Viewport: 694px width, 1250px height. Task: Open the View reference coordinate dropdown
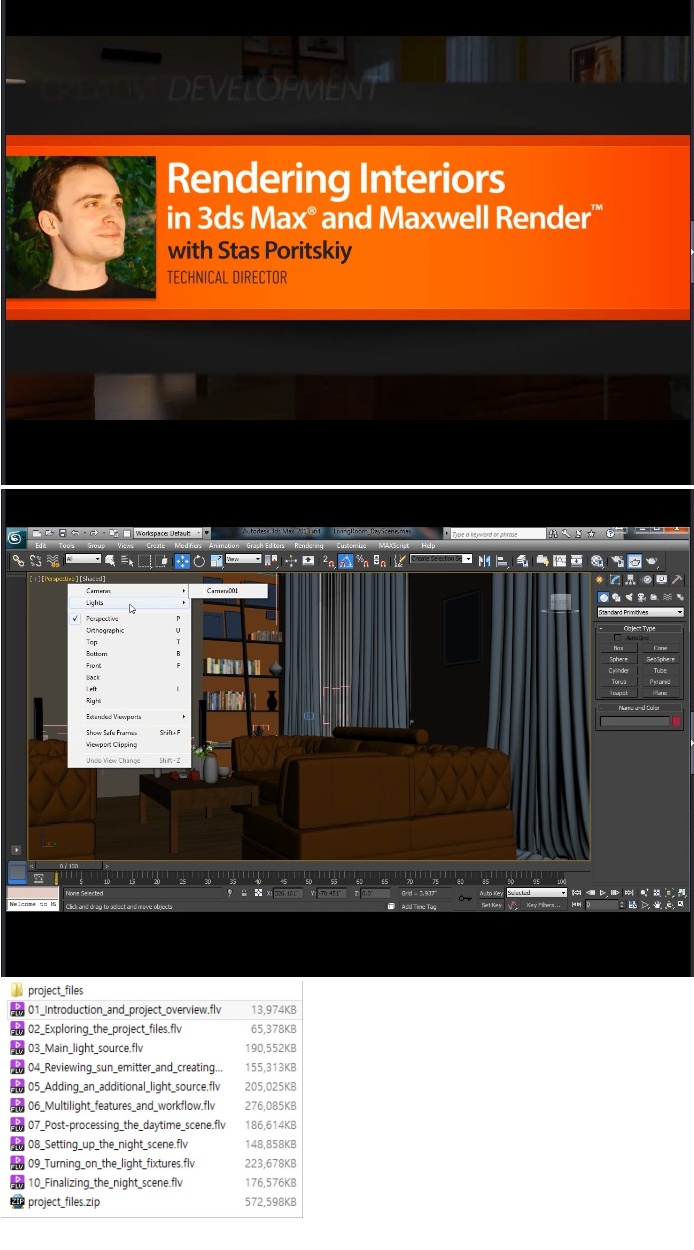(x=244, y=560)
